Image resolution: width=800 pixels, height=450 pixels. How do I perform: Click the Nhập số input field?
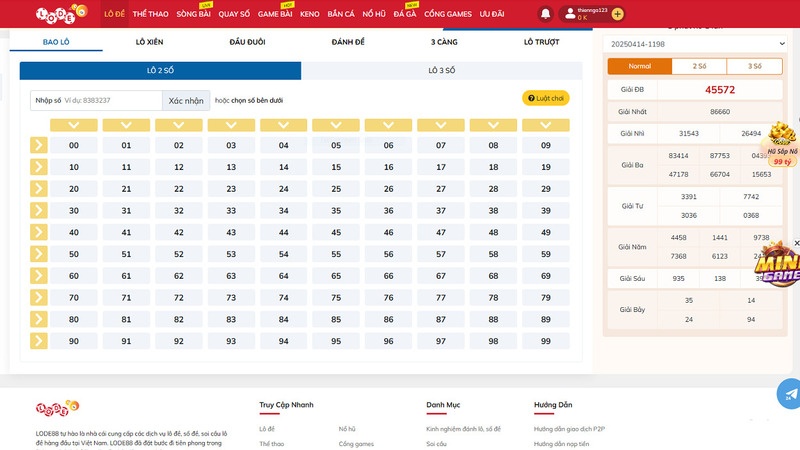click(x=110, y=101)
